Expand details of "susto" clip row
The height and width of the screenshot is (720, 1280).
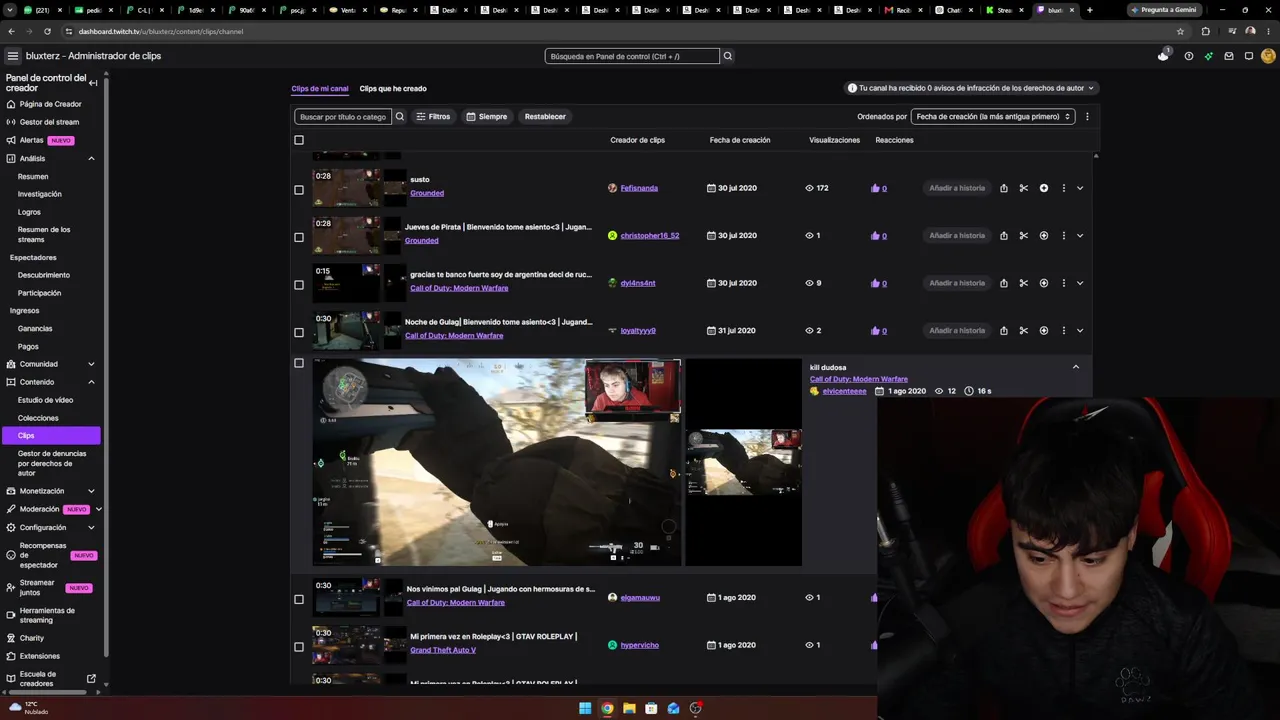[1080, 188]
